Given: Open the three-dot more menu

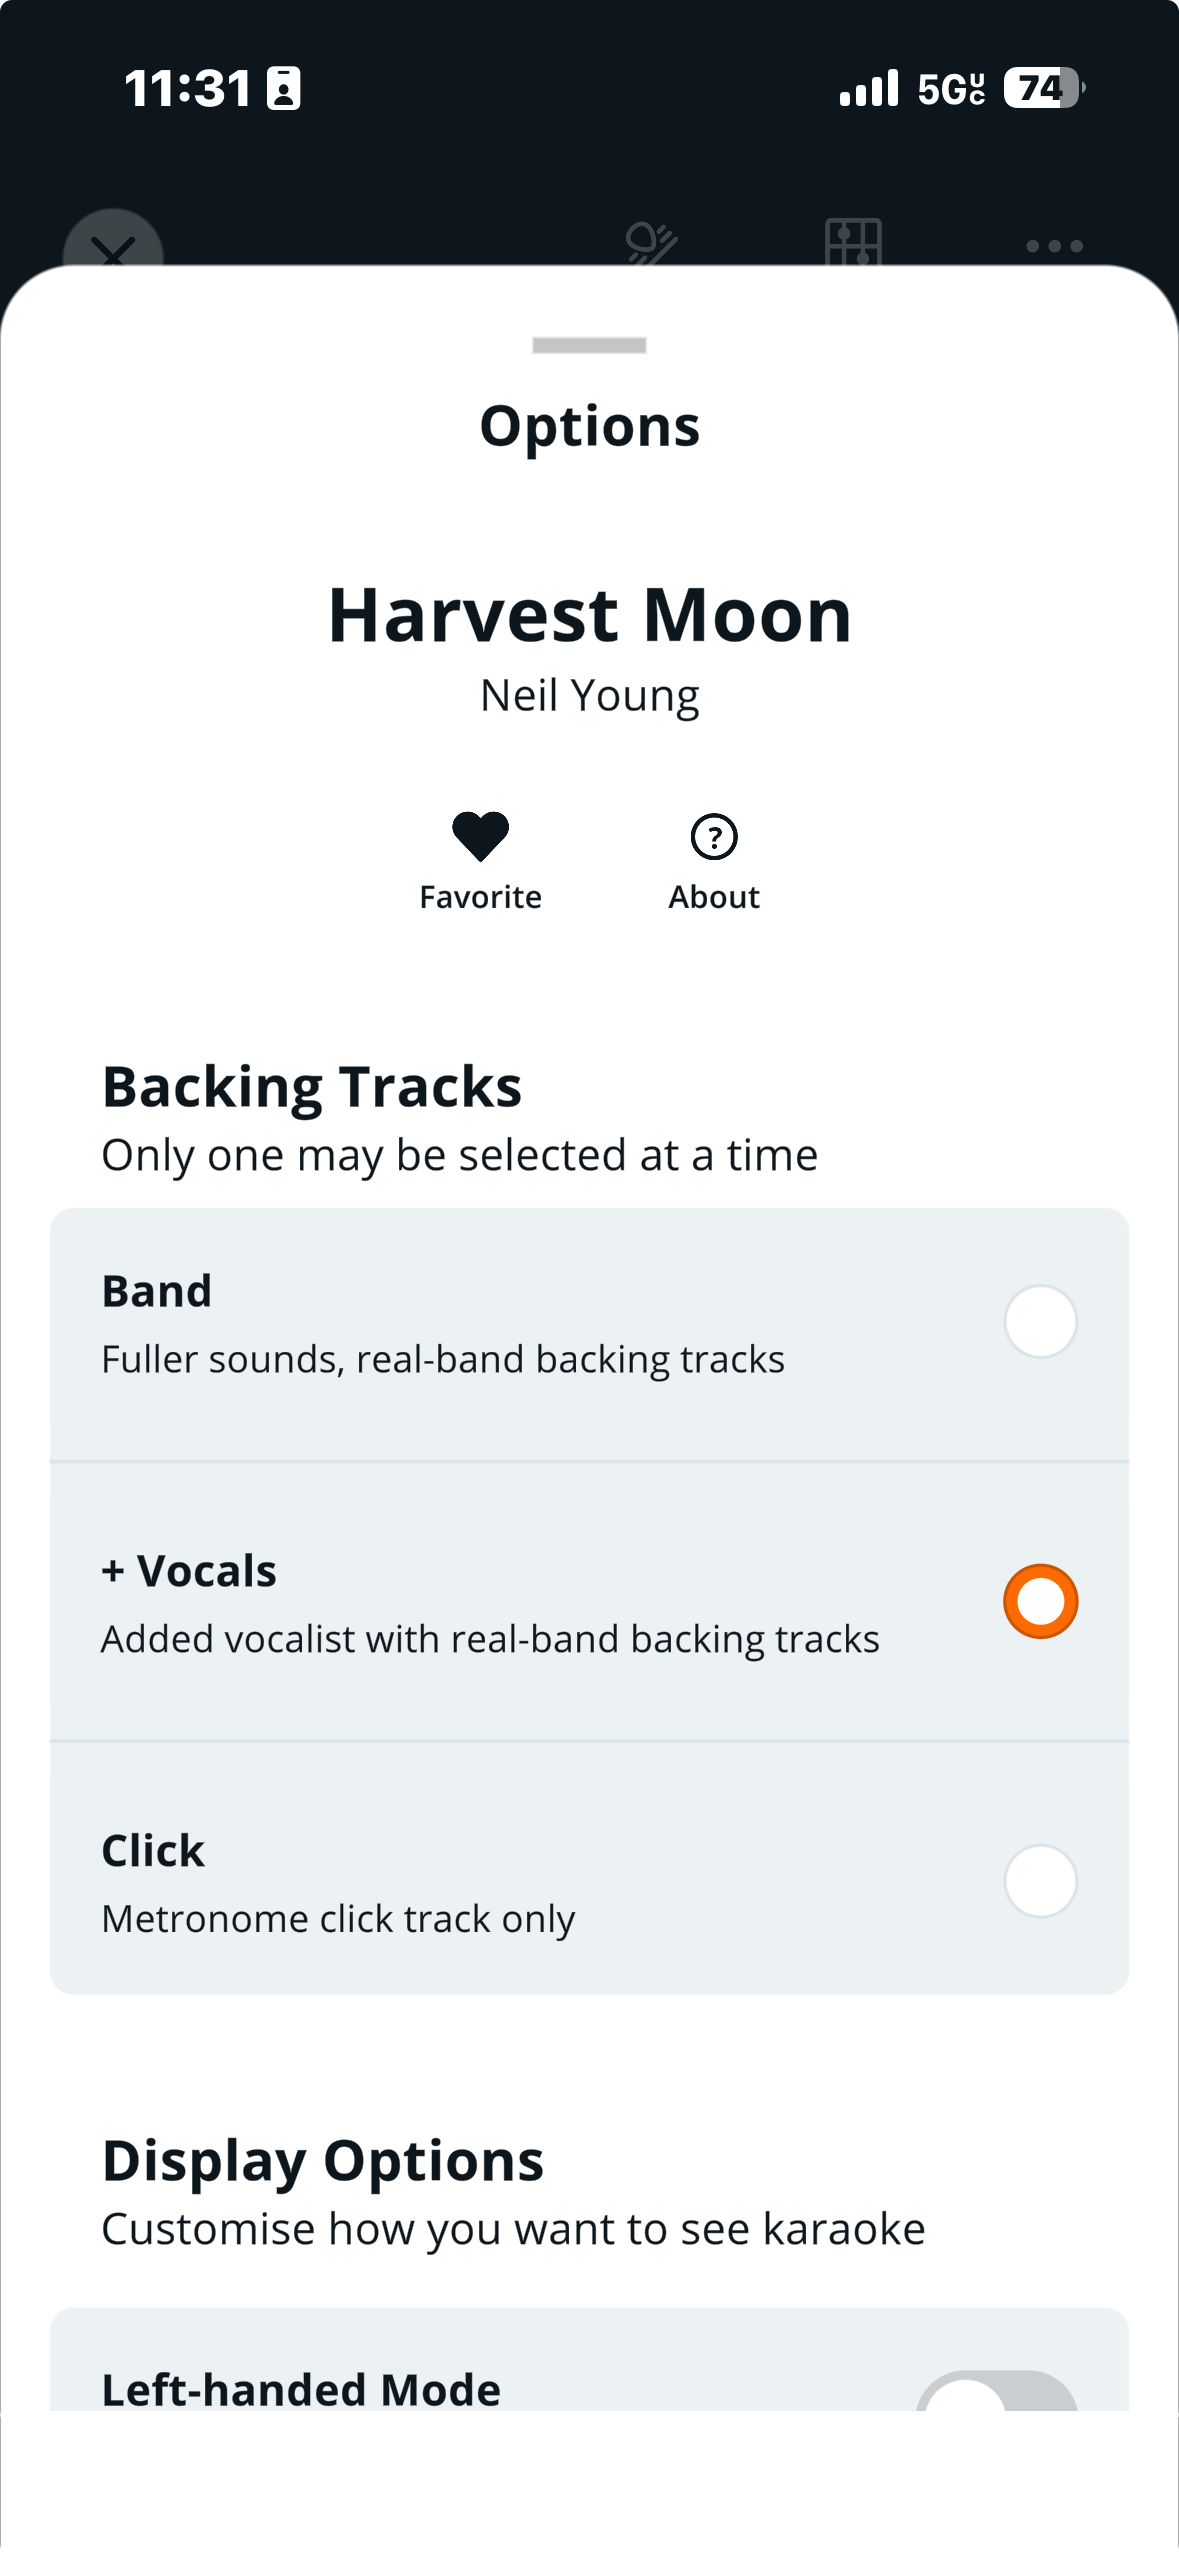Looking at the screenshot, I should 1054,246.
